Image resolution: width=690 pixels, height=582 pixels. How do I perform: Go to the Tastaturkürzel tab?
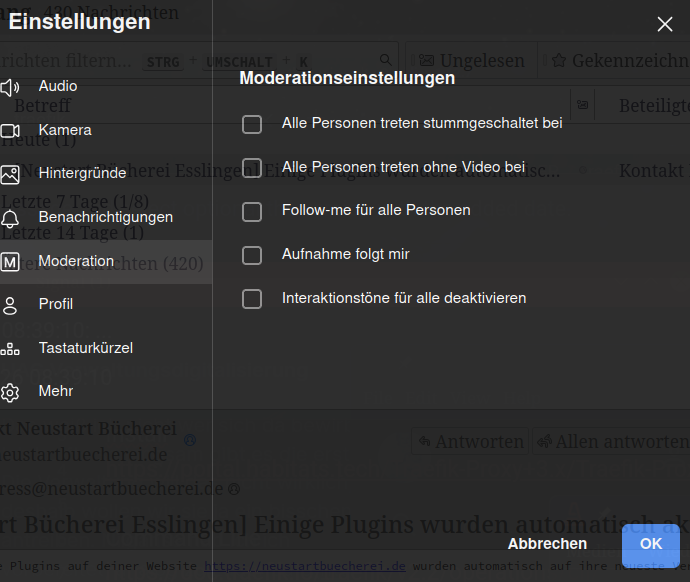pyautogui.click(x=86, y=348)
